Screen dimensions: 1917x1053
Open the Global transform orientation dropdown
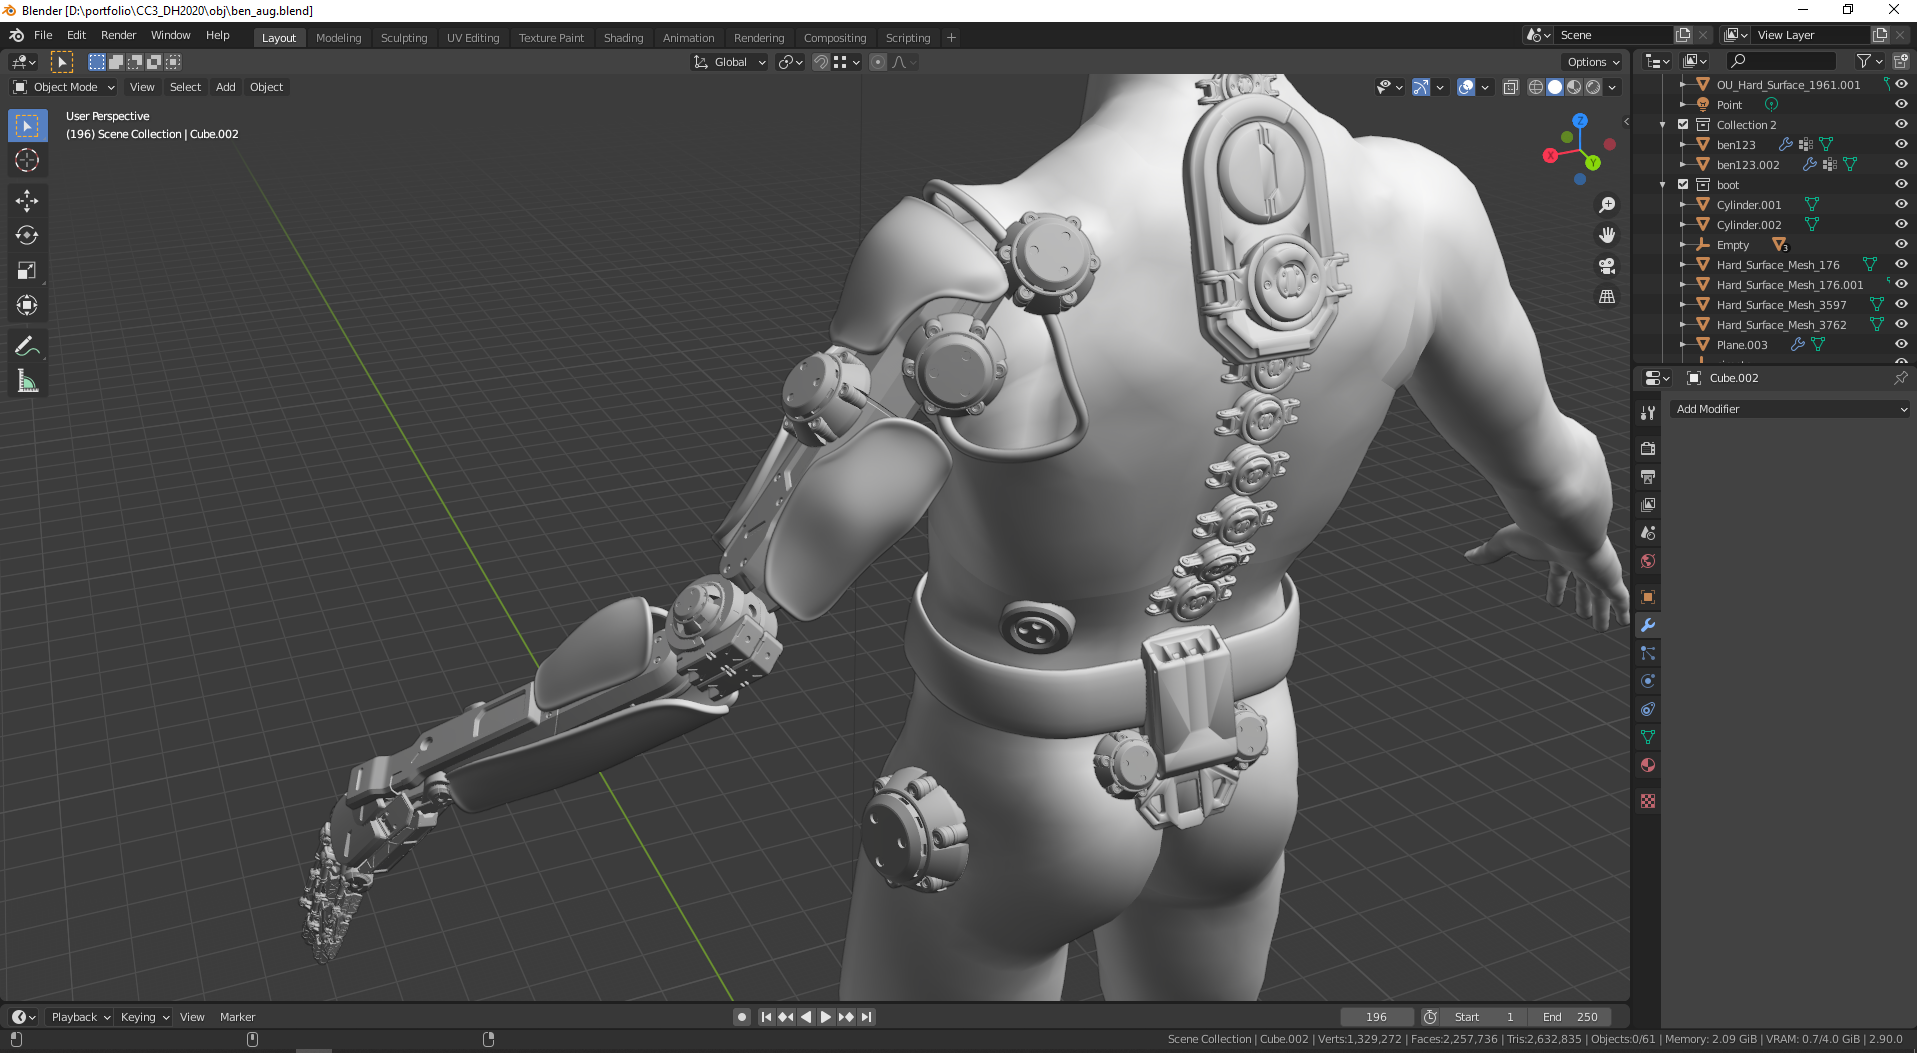[730, 62]
